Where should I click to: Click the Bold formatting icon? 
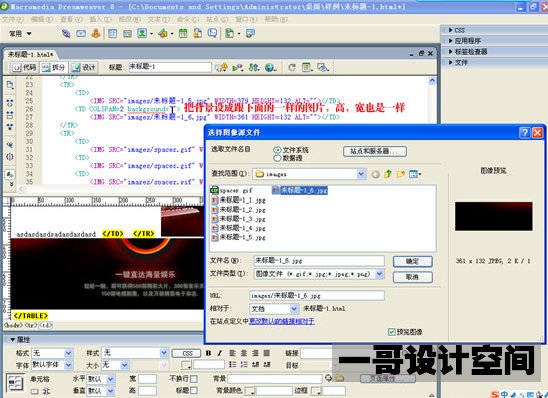coord(208,353)
